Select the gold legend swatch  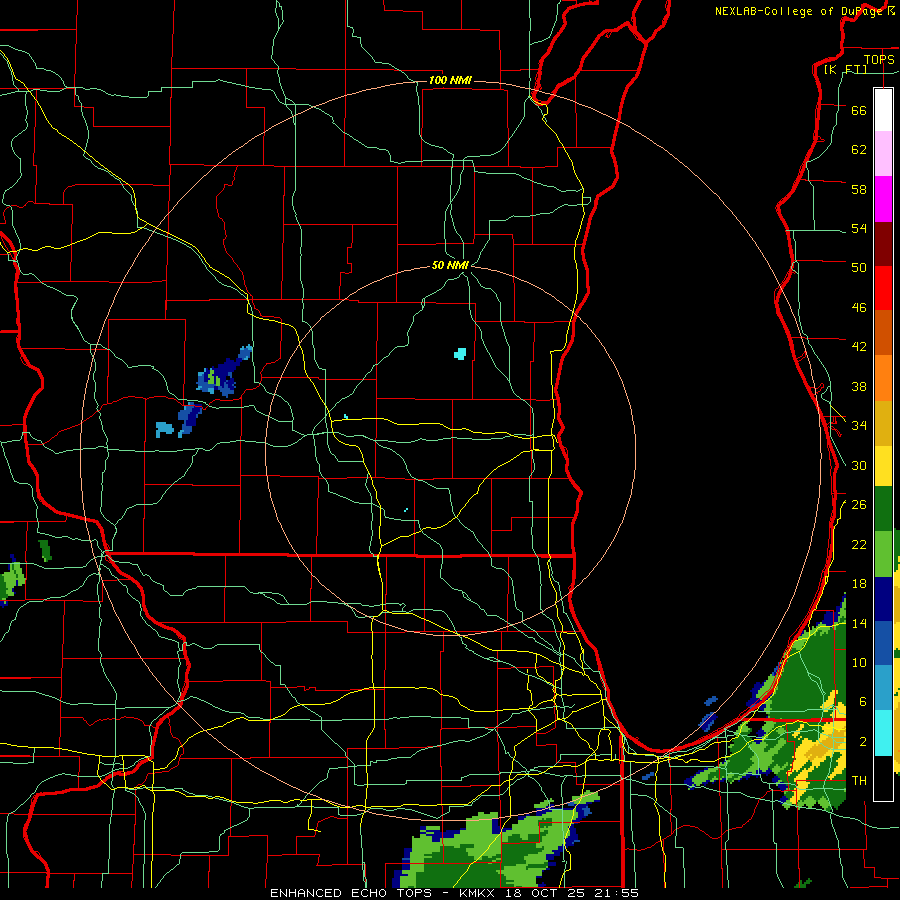coord(883,423)
